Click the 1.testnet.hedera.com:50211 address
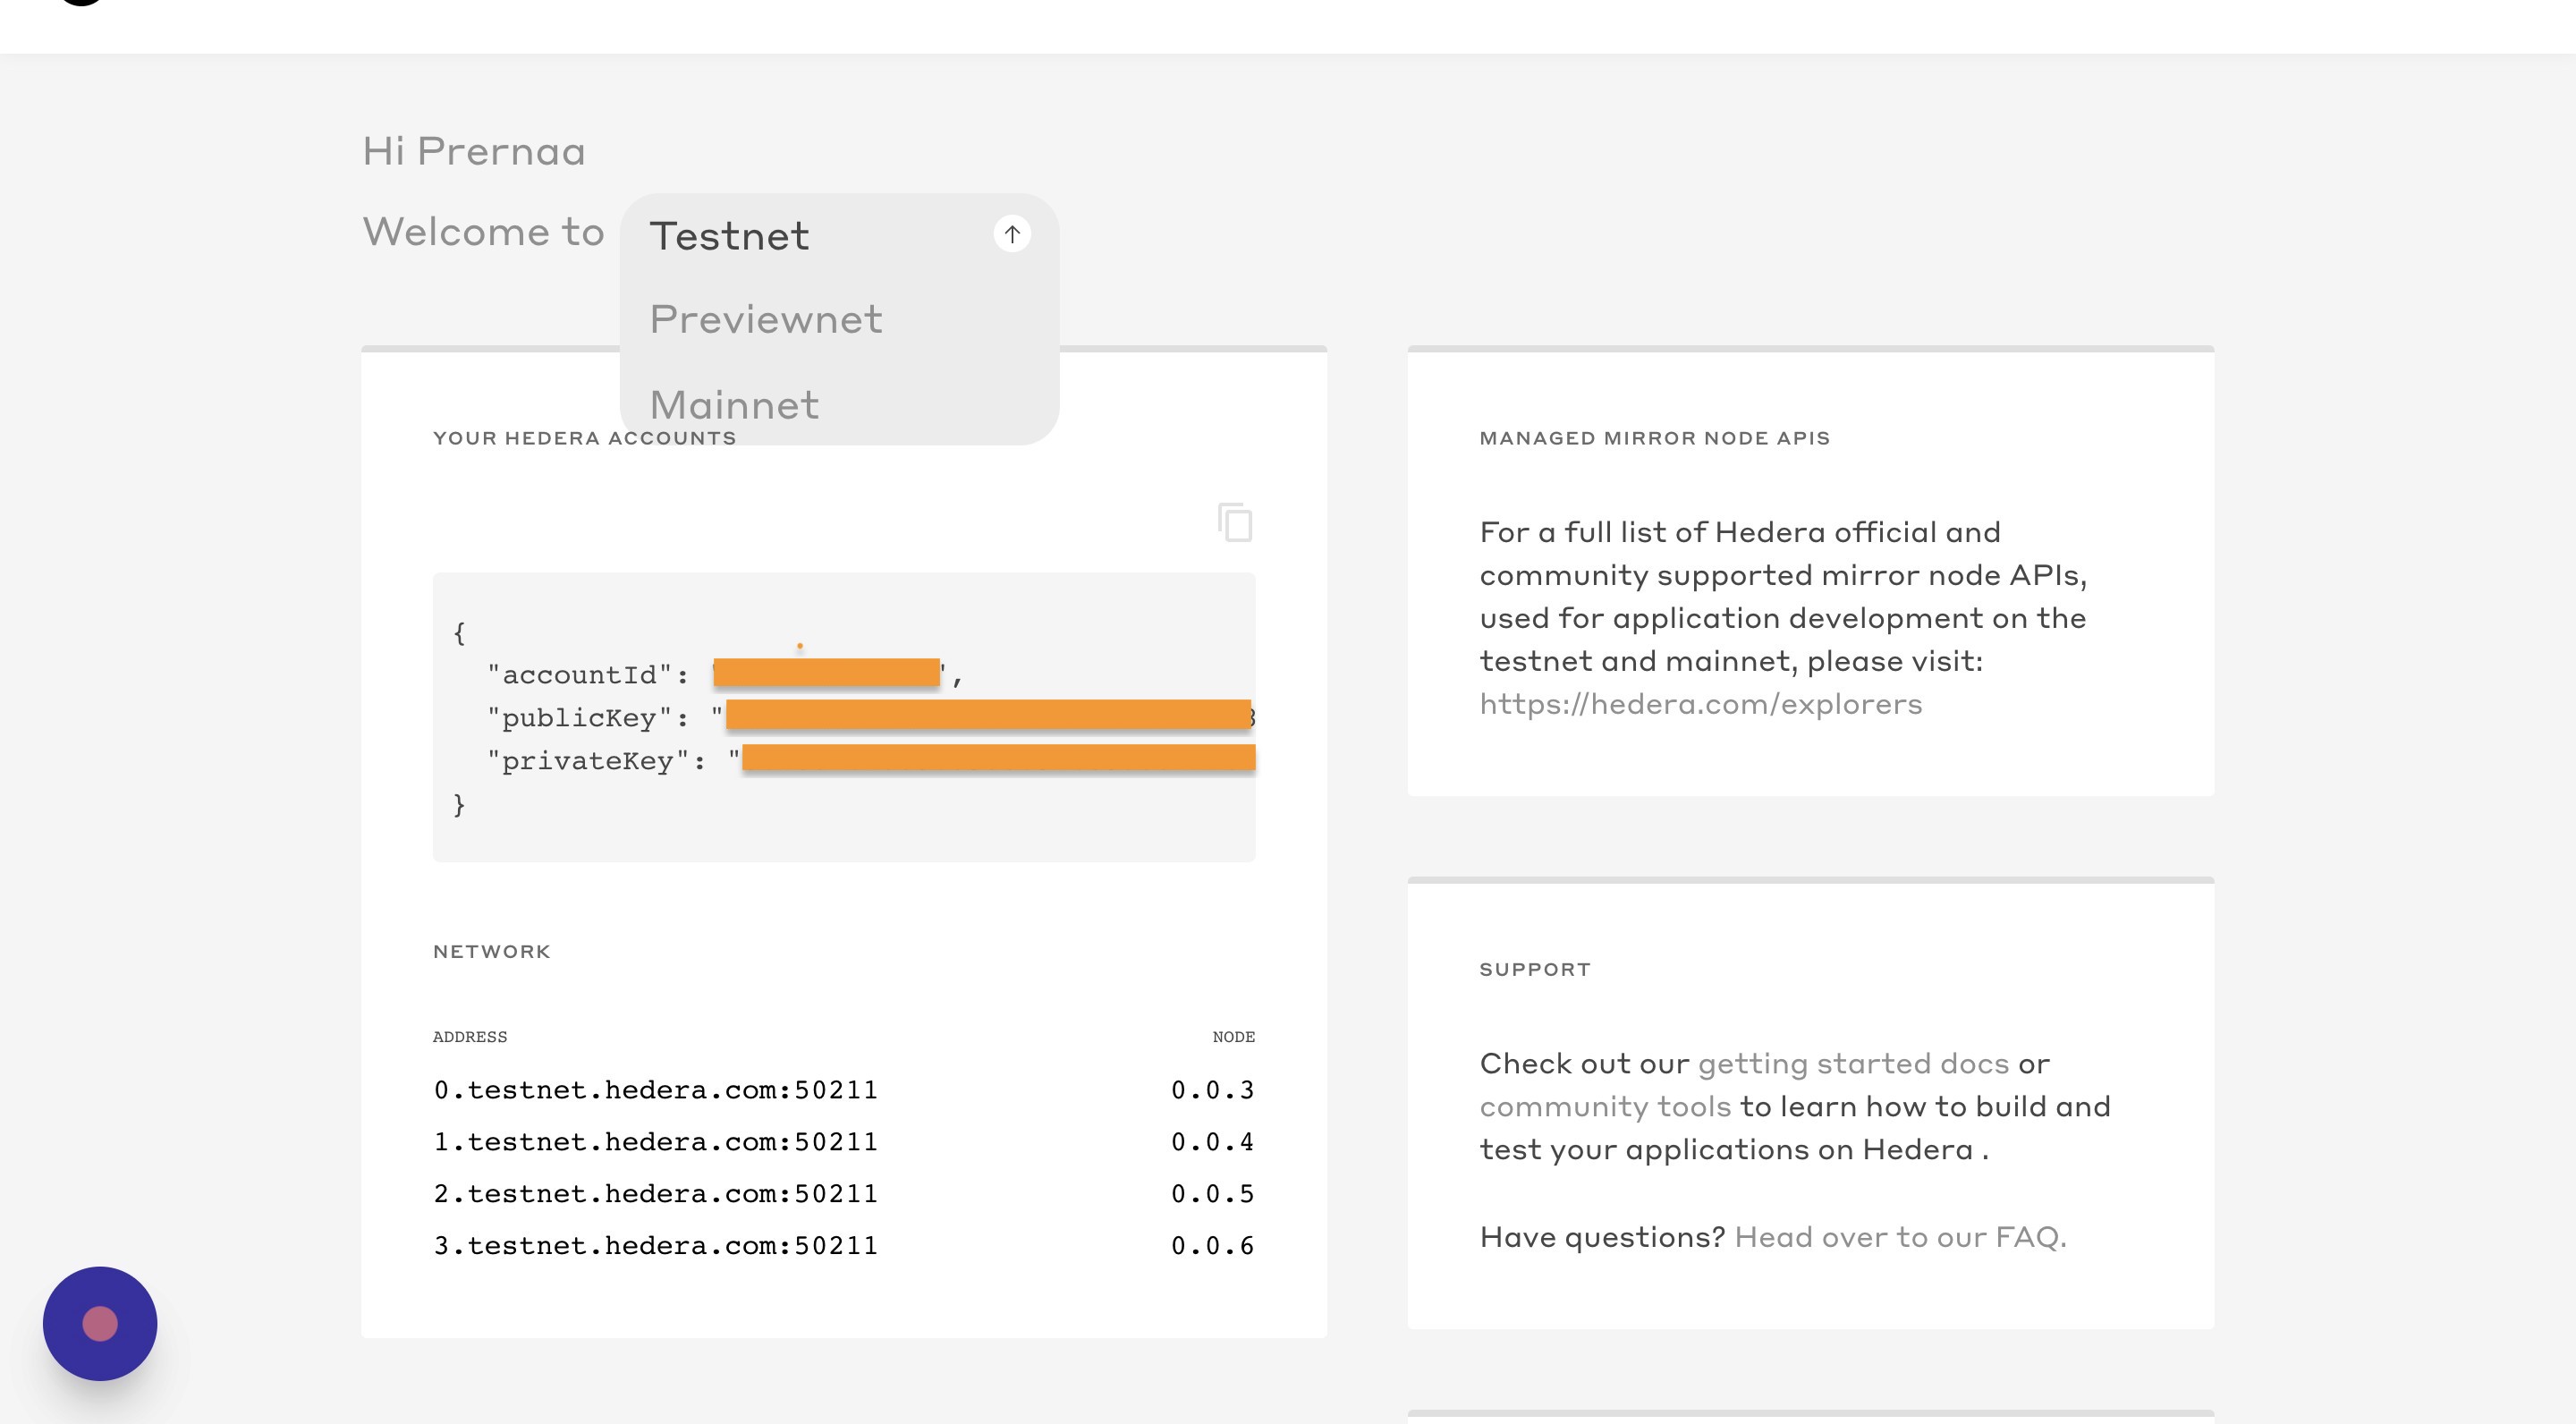The image size is (2576, 1424). pos(655,1142)
